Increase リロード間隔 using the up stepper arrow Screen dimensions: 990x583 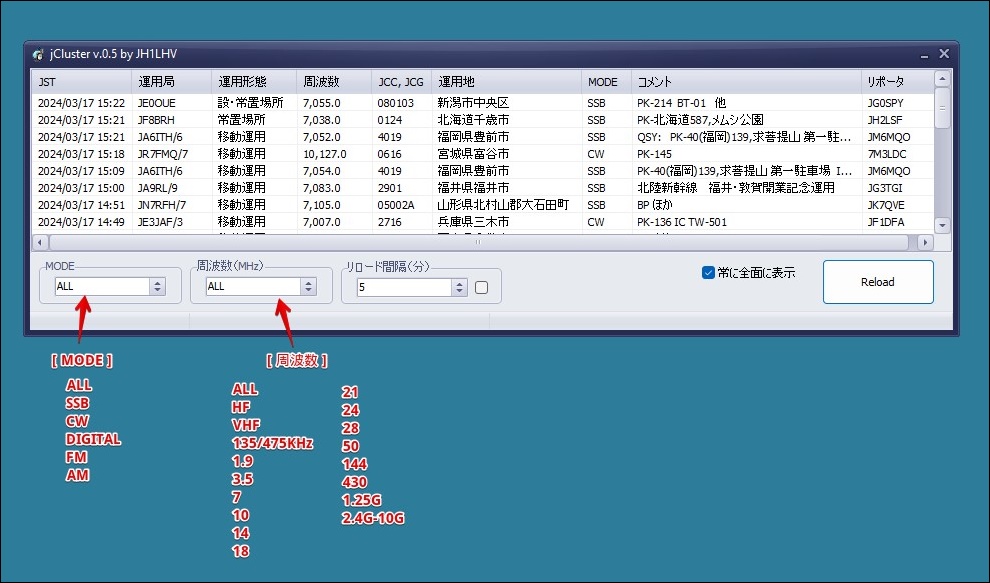point(459,281)
